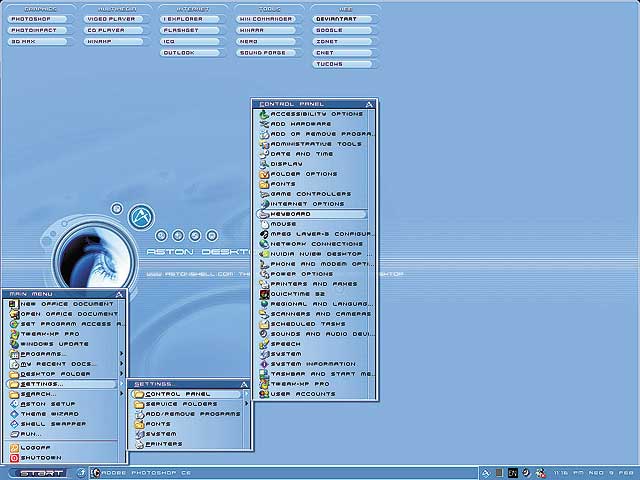Image resolution: width=640 pixels, height=480 pixels.
Task: Open System Information entry
Action: point(313,364)
